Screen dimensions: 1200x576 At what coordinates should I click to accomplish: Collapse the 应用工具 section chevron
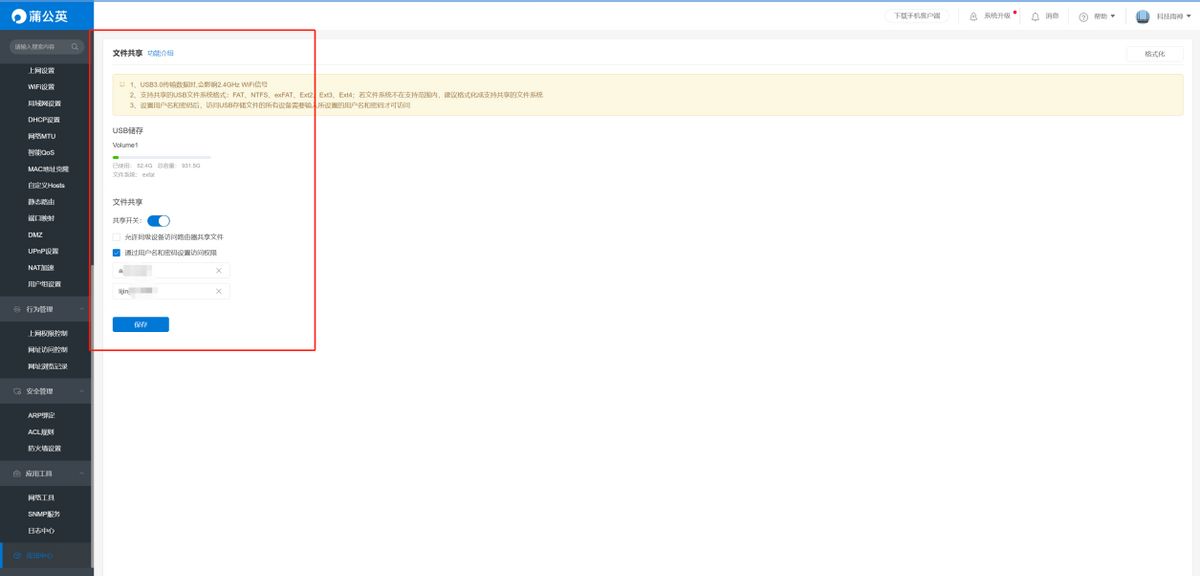coord(82,473)
